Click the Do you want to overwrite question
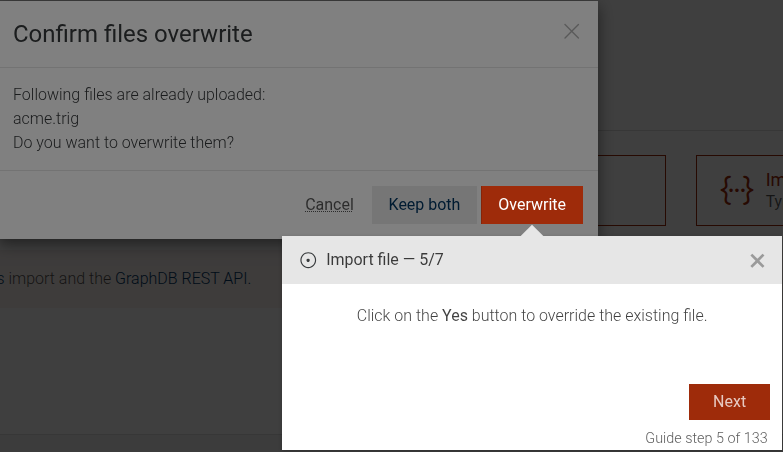Screen dimensions: 783x452 tap(123, 143)
